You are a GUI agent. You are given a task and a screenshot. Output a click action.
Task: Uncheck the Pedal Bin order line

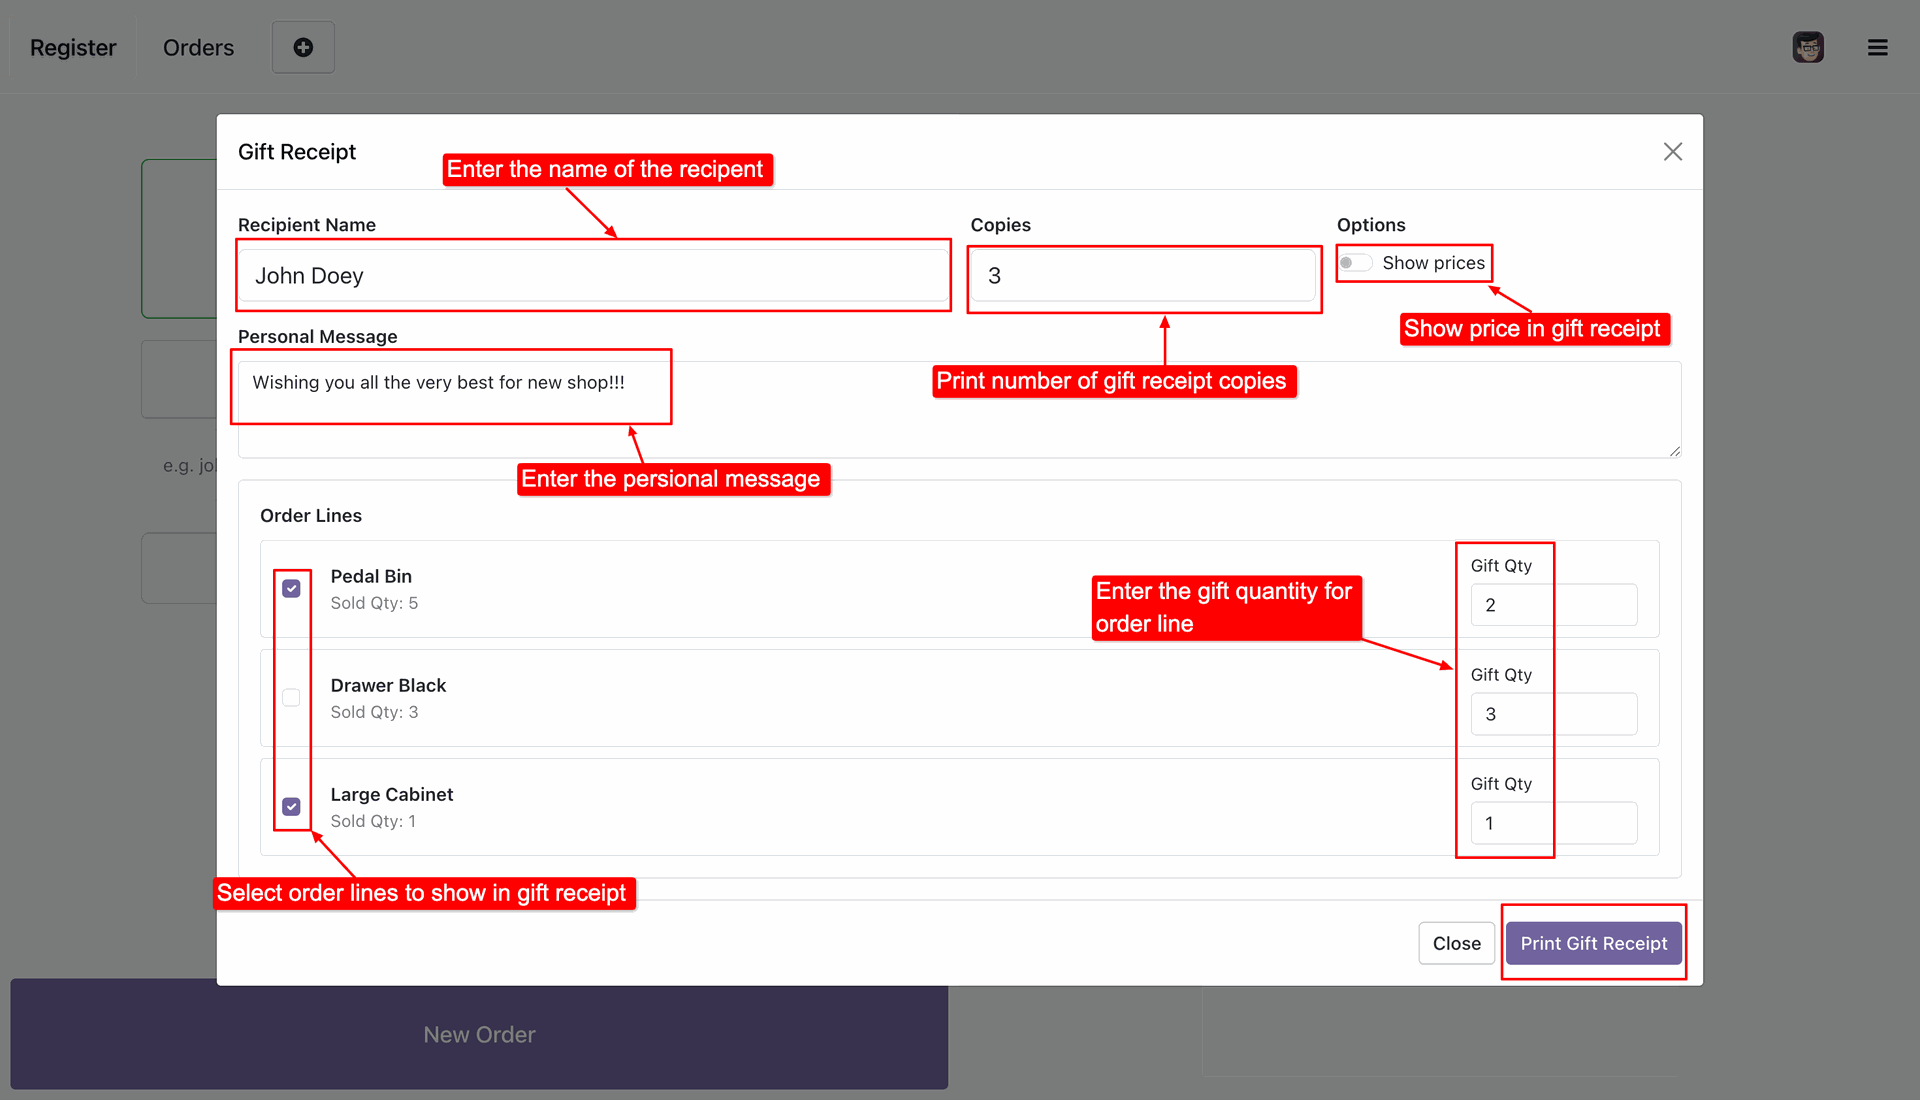(291, 588)
